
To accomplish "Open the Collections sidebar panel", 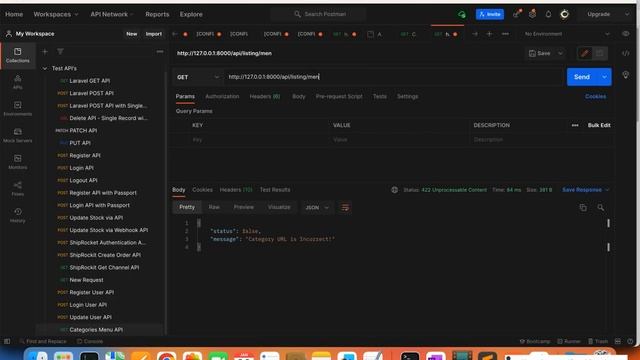I will tap(18, 55).
